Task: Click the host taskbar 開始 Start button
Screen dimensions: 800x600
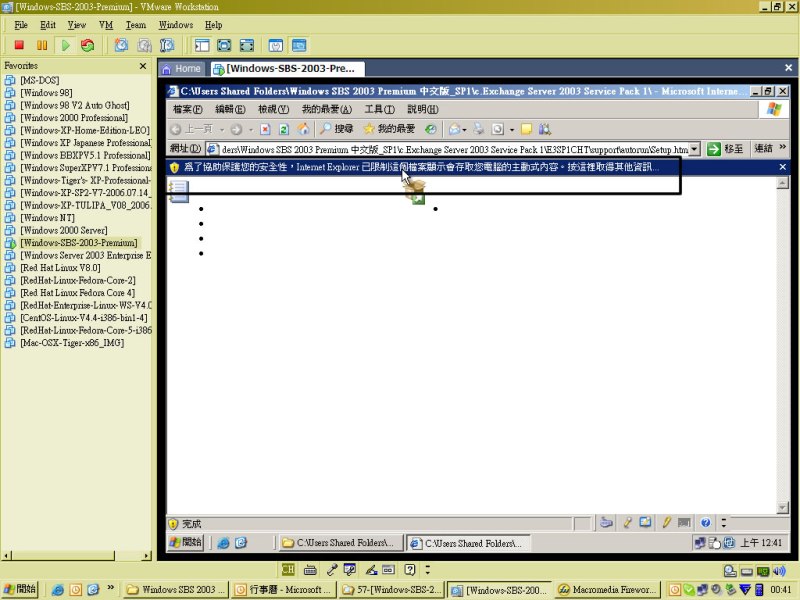Action: (20, 589)
